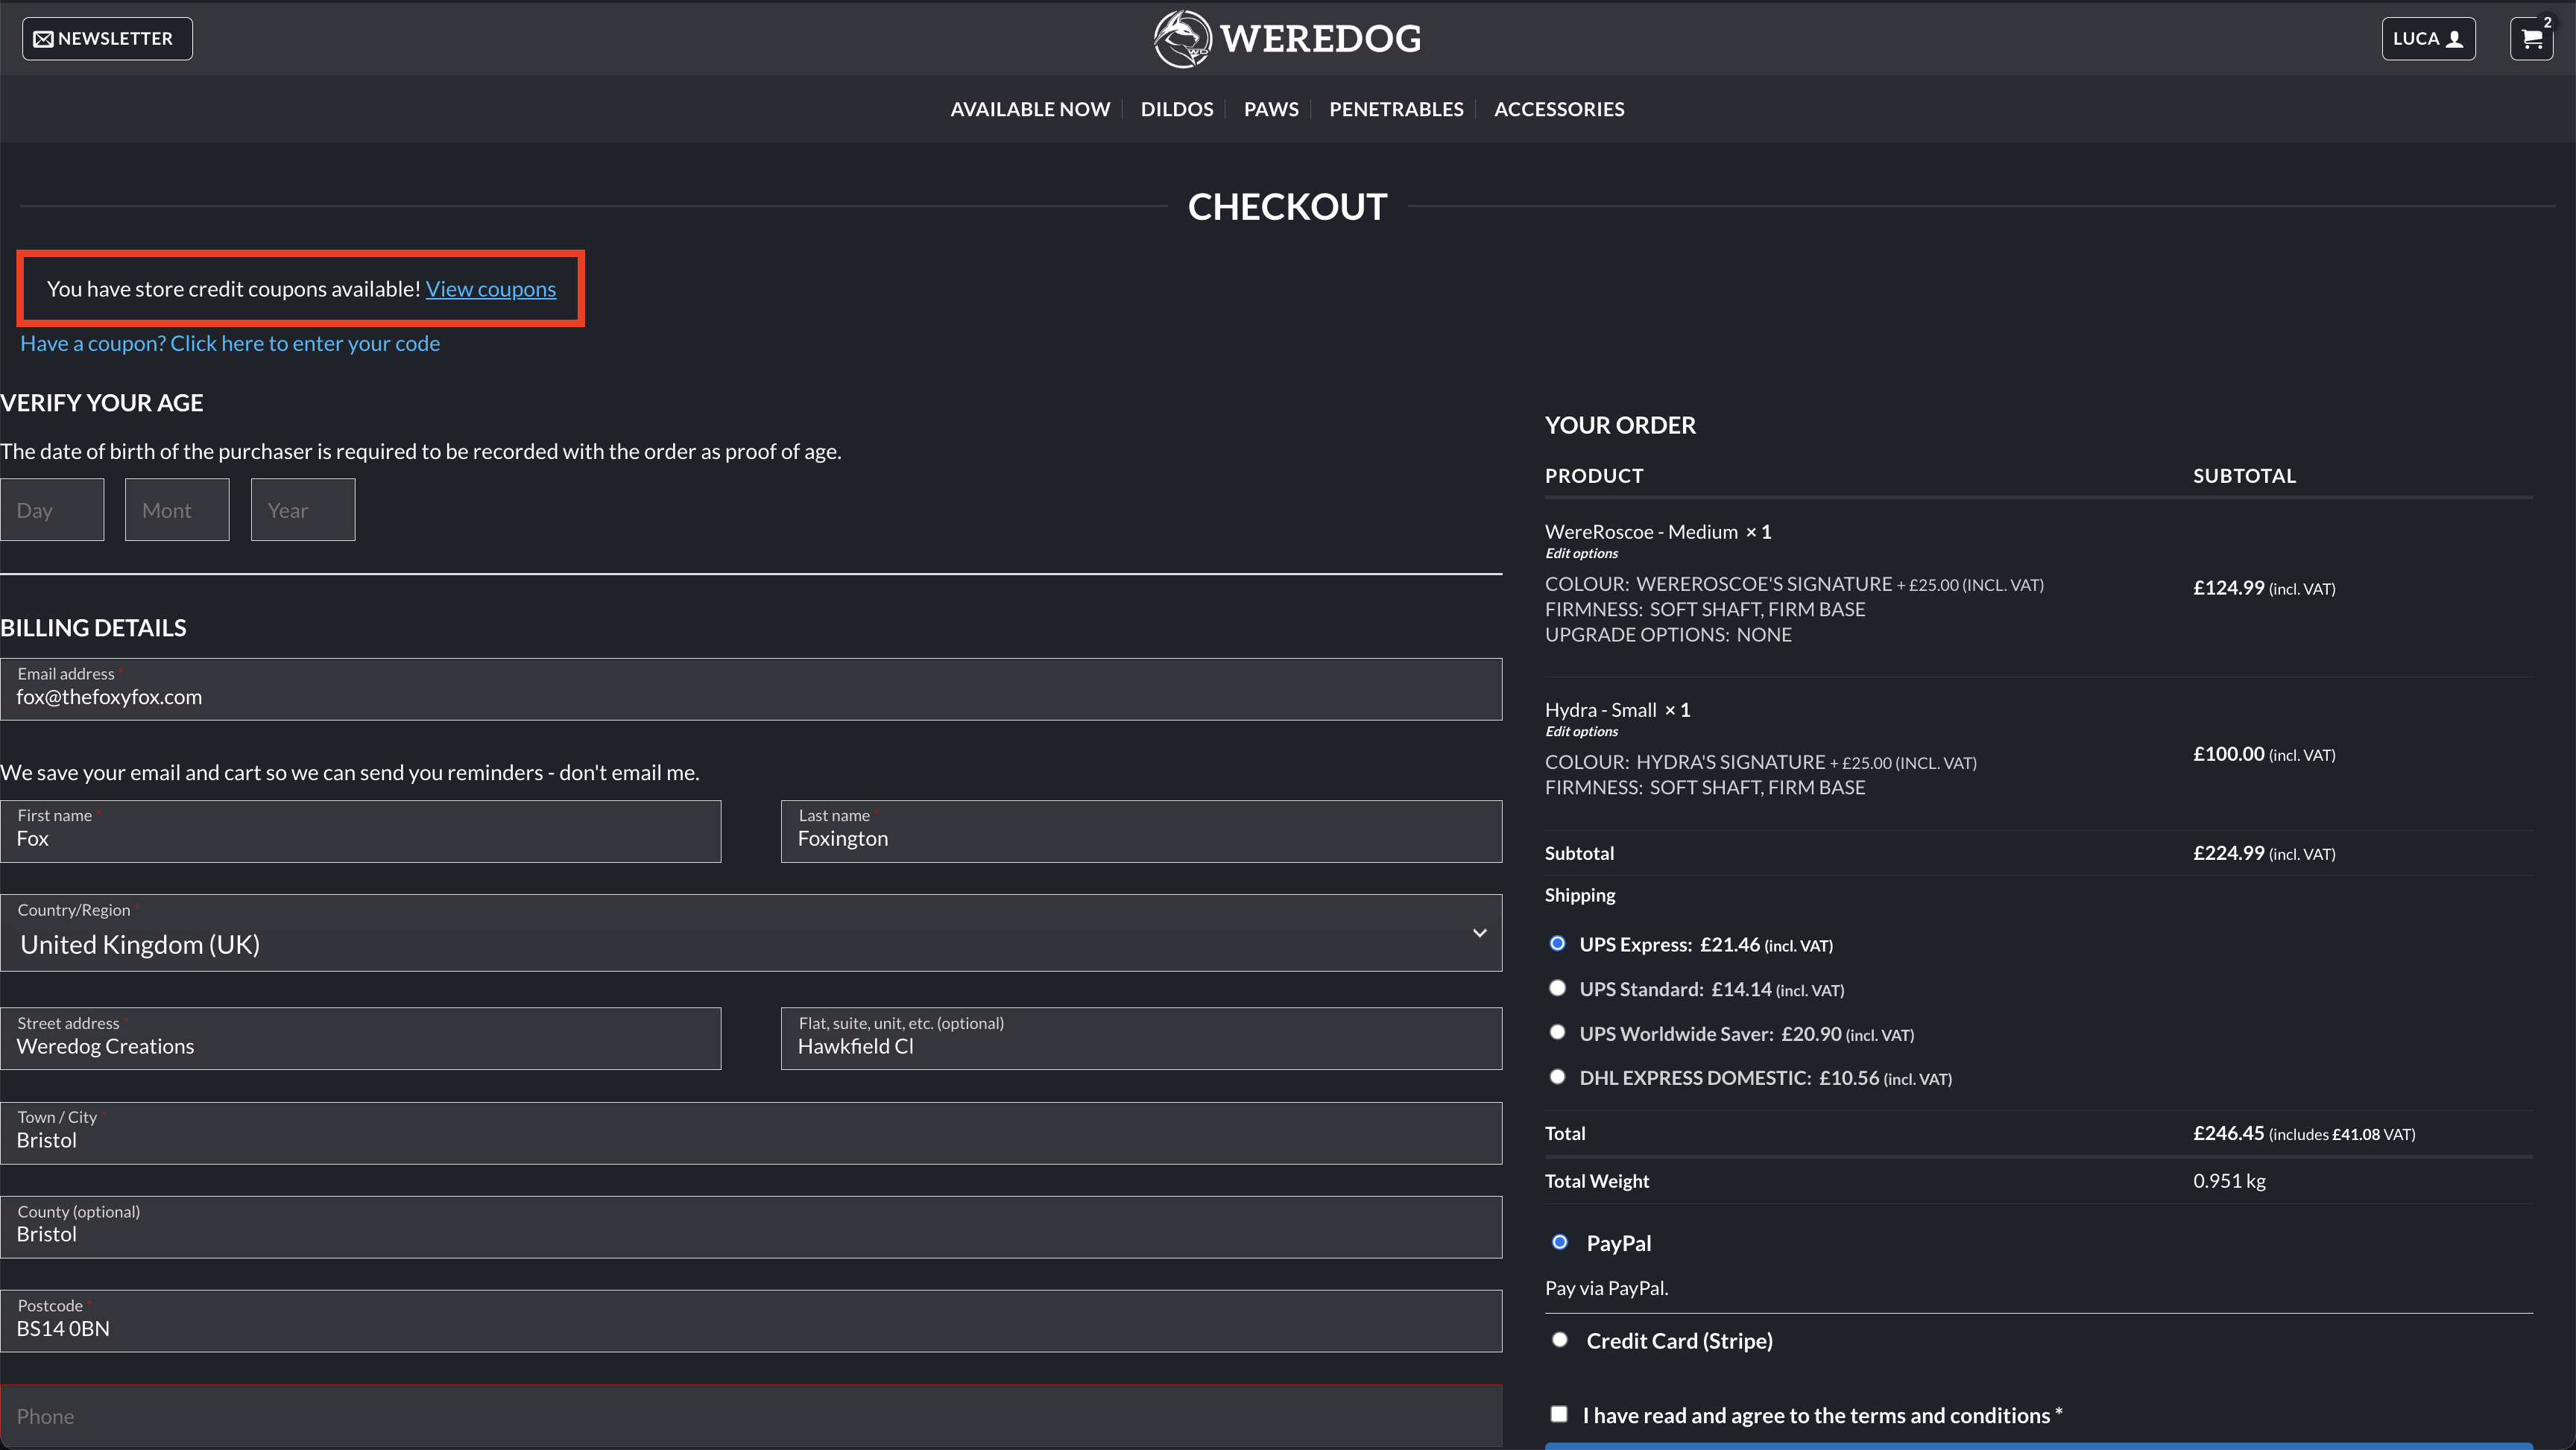Click the First name field
Viewport: 2576px width, 1450px height.
pos(360,831)
